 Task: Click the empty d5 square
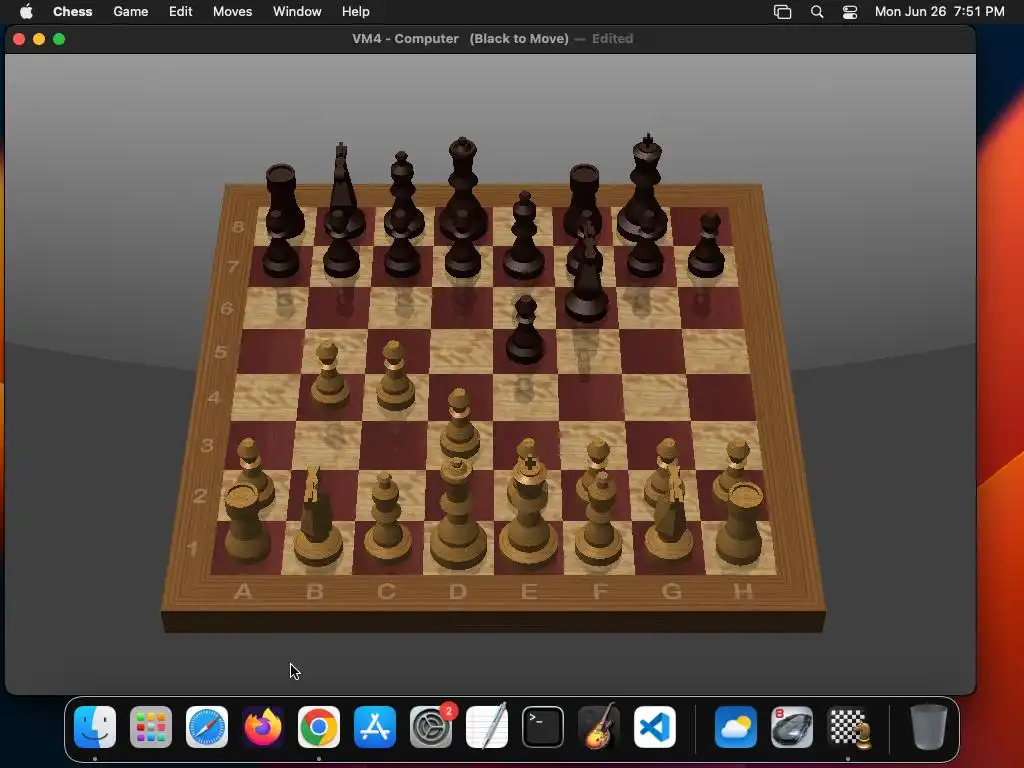(462, 351)
